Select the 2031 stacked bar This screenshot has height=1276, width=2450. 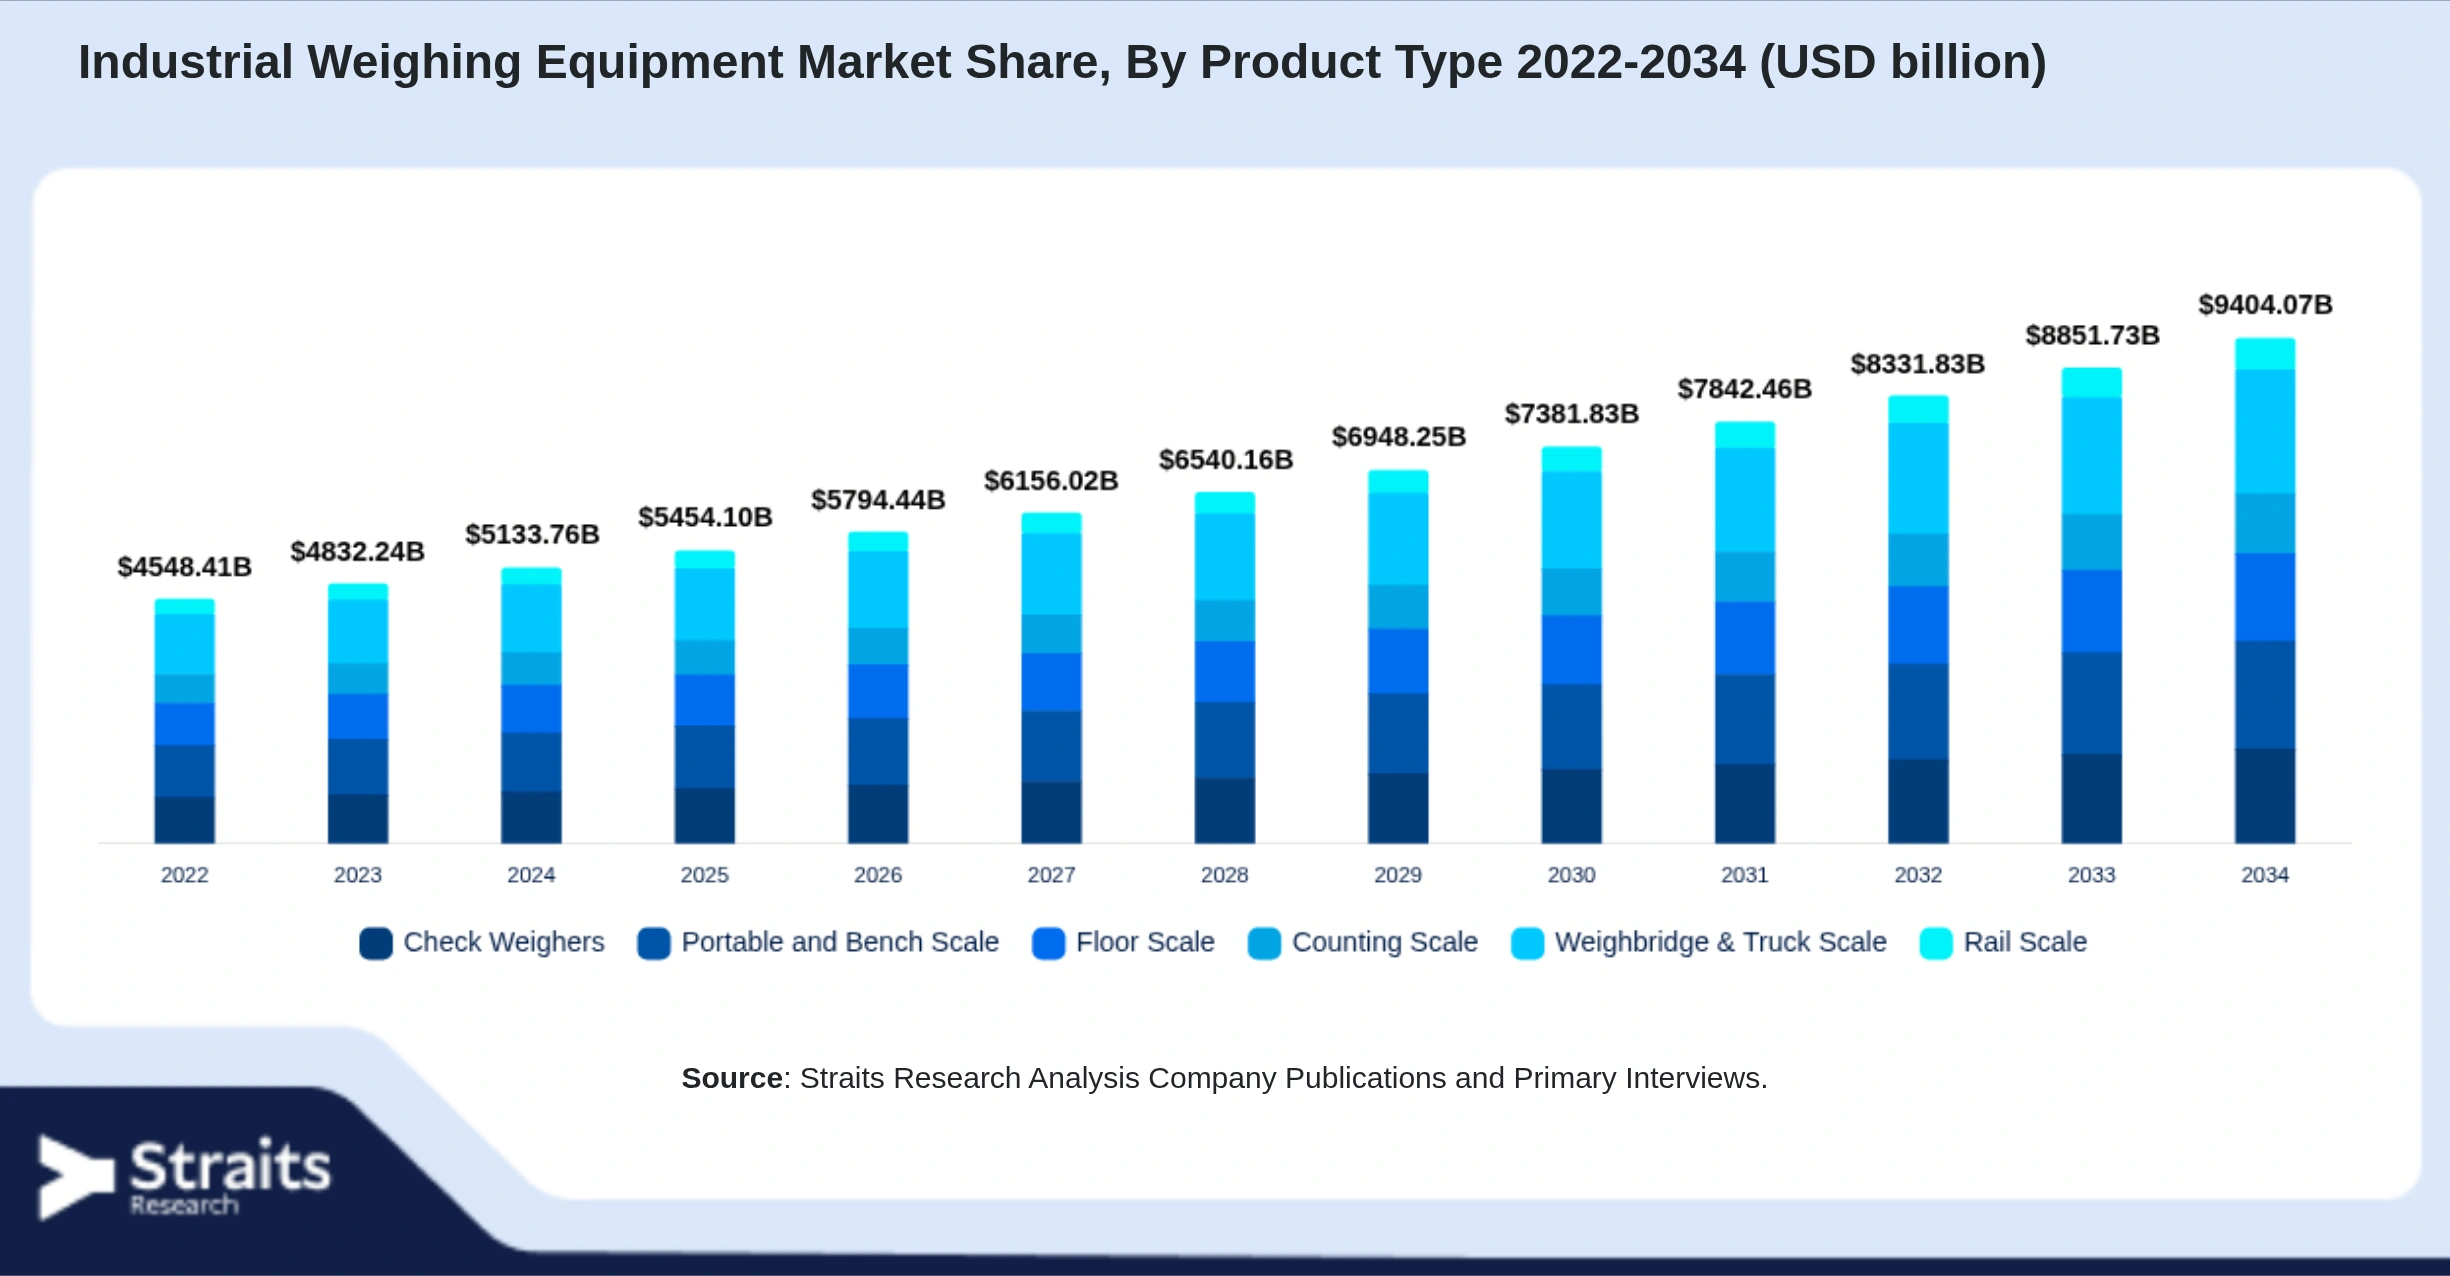pyautogui.click(x=1745, y=633)
